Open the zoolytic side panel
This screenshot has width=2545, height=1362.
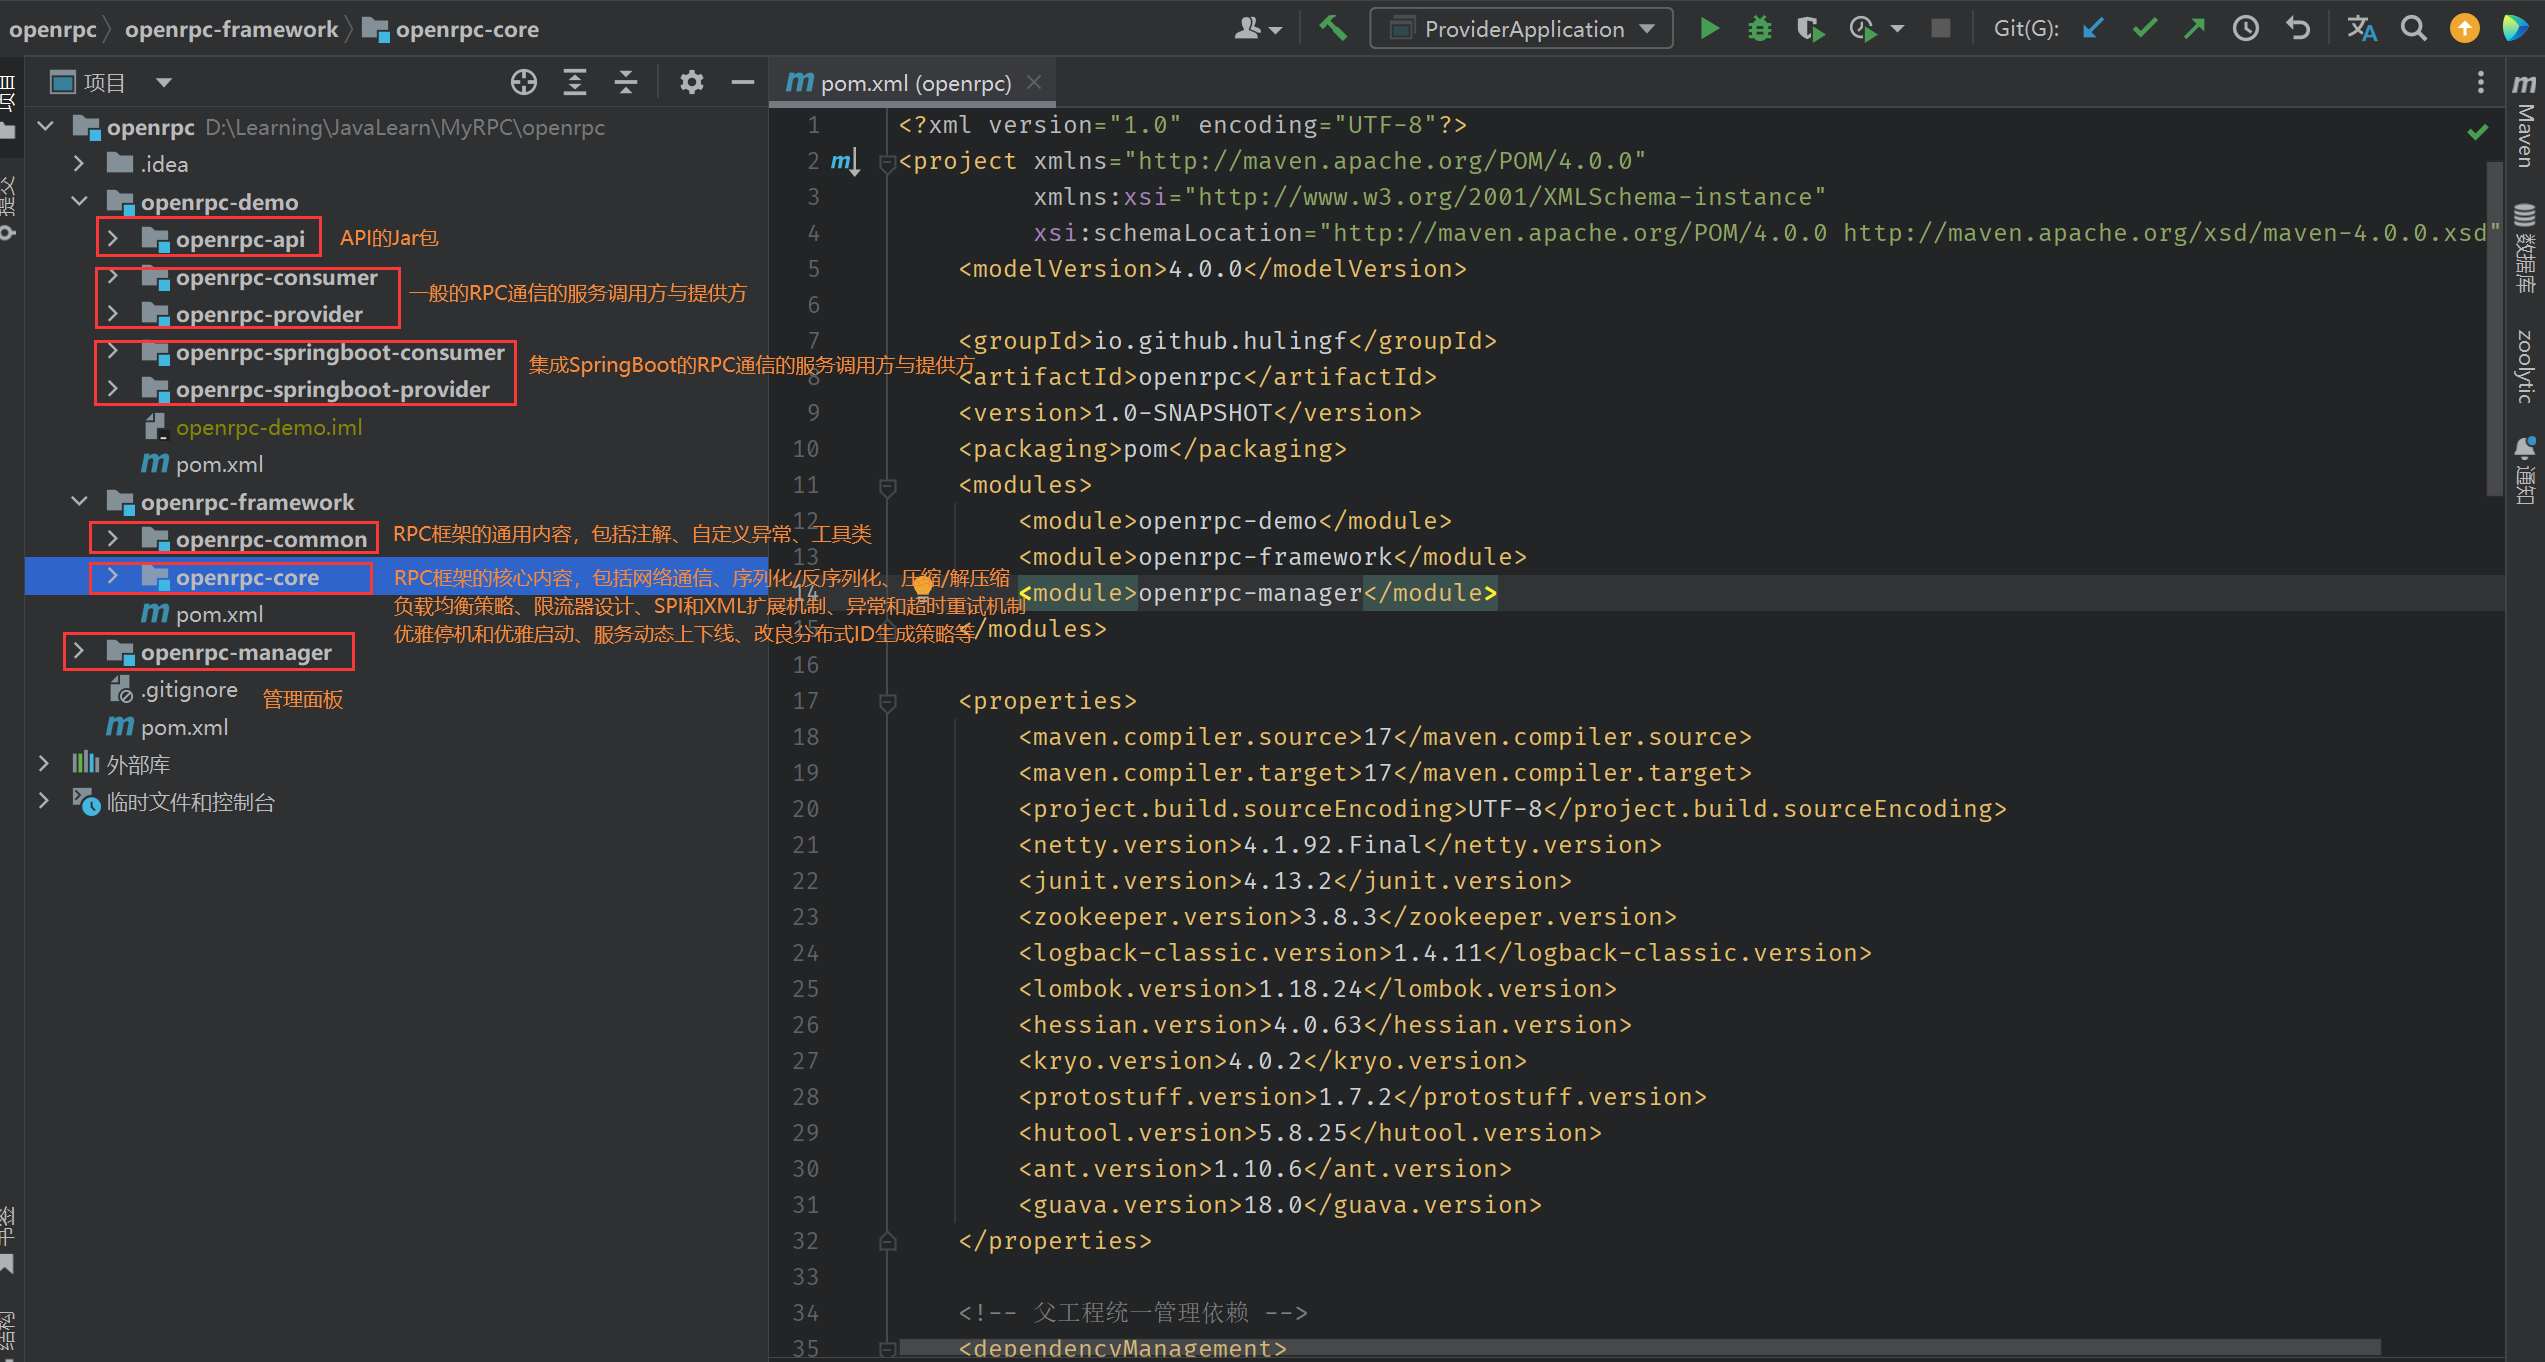click(x=2524, y=367)
